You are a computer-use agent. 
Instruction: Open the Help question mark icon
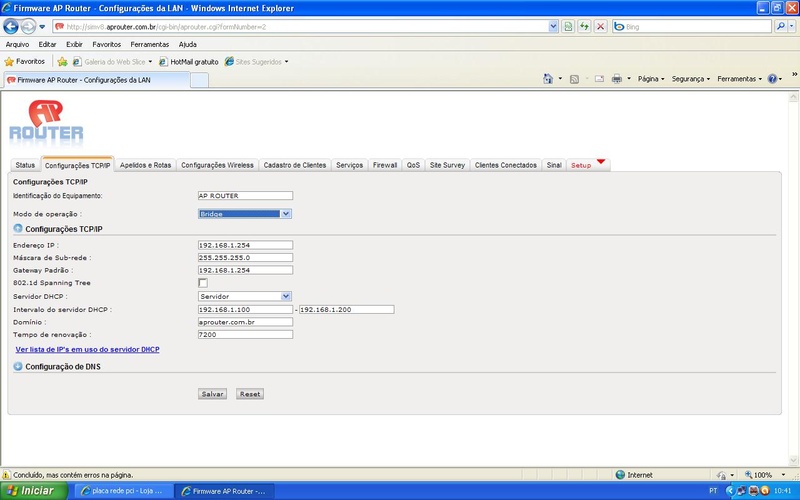click(x=772, y=79)
